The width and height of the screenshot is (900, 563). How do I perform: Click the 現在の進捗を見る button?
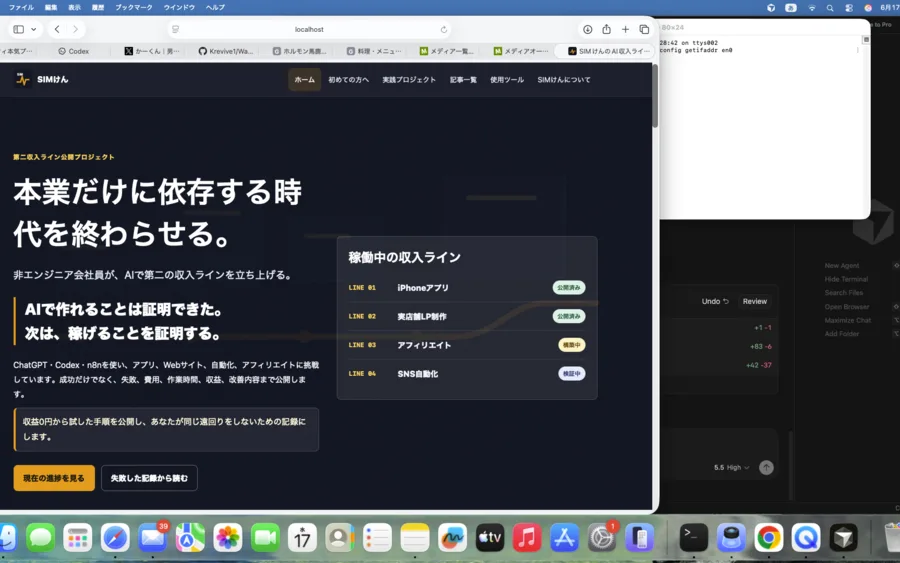54,478
